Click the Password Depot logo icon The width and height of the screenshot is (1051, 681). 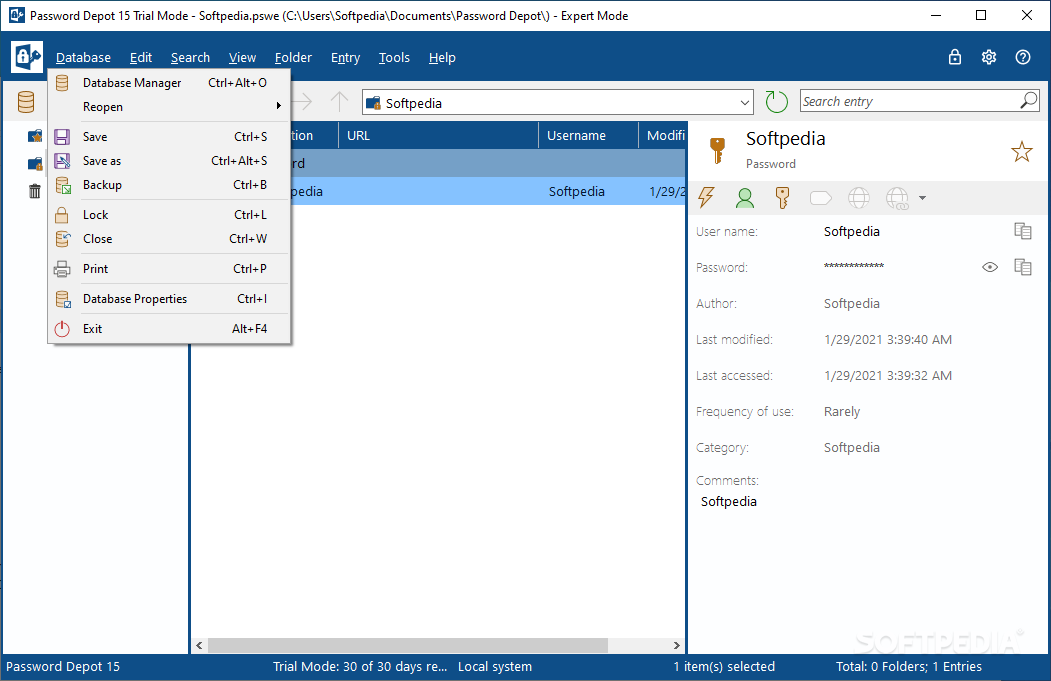(27, 57)
